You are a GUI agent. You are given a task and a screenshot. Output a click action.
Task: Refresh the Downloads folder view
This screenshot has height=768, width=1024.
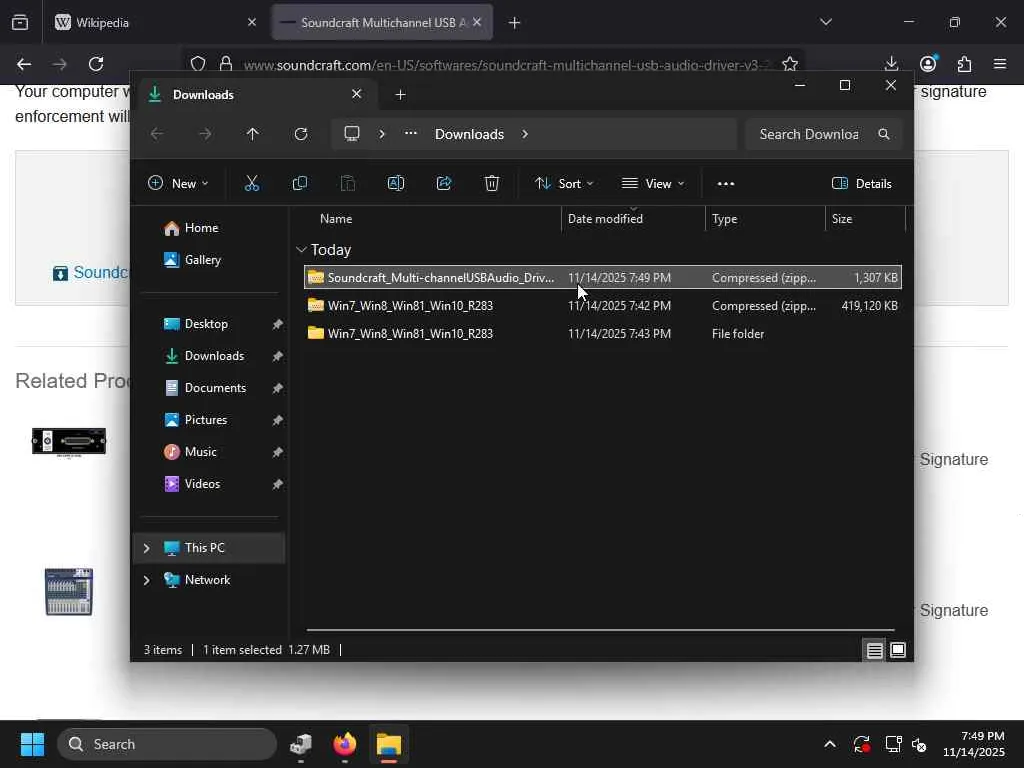tap(301, 134)
